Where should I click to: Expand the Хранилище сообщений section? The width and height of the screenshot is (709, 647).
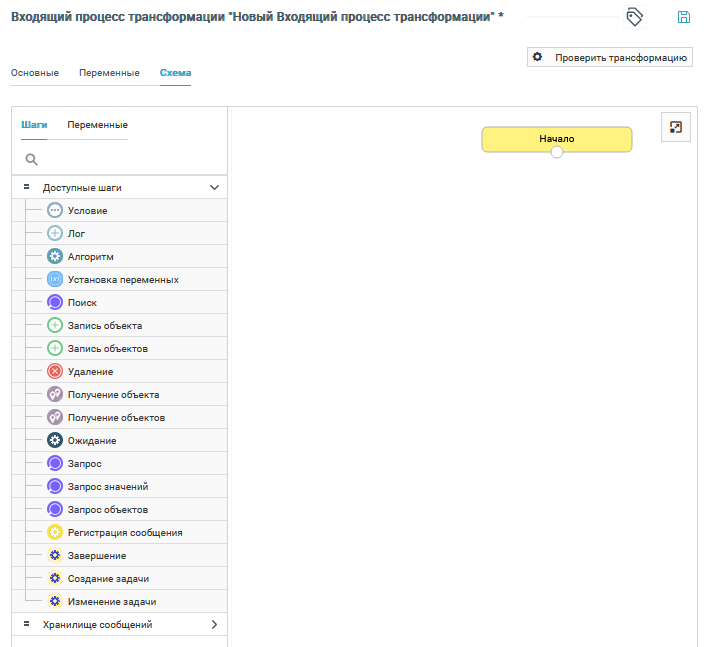pyautogui.click(x=214, y=624)
